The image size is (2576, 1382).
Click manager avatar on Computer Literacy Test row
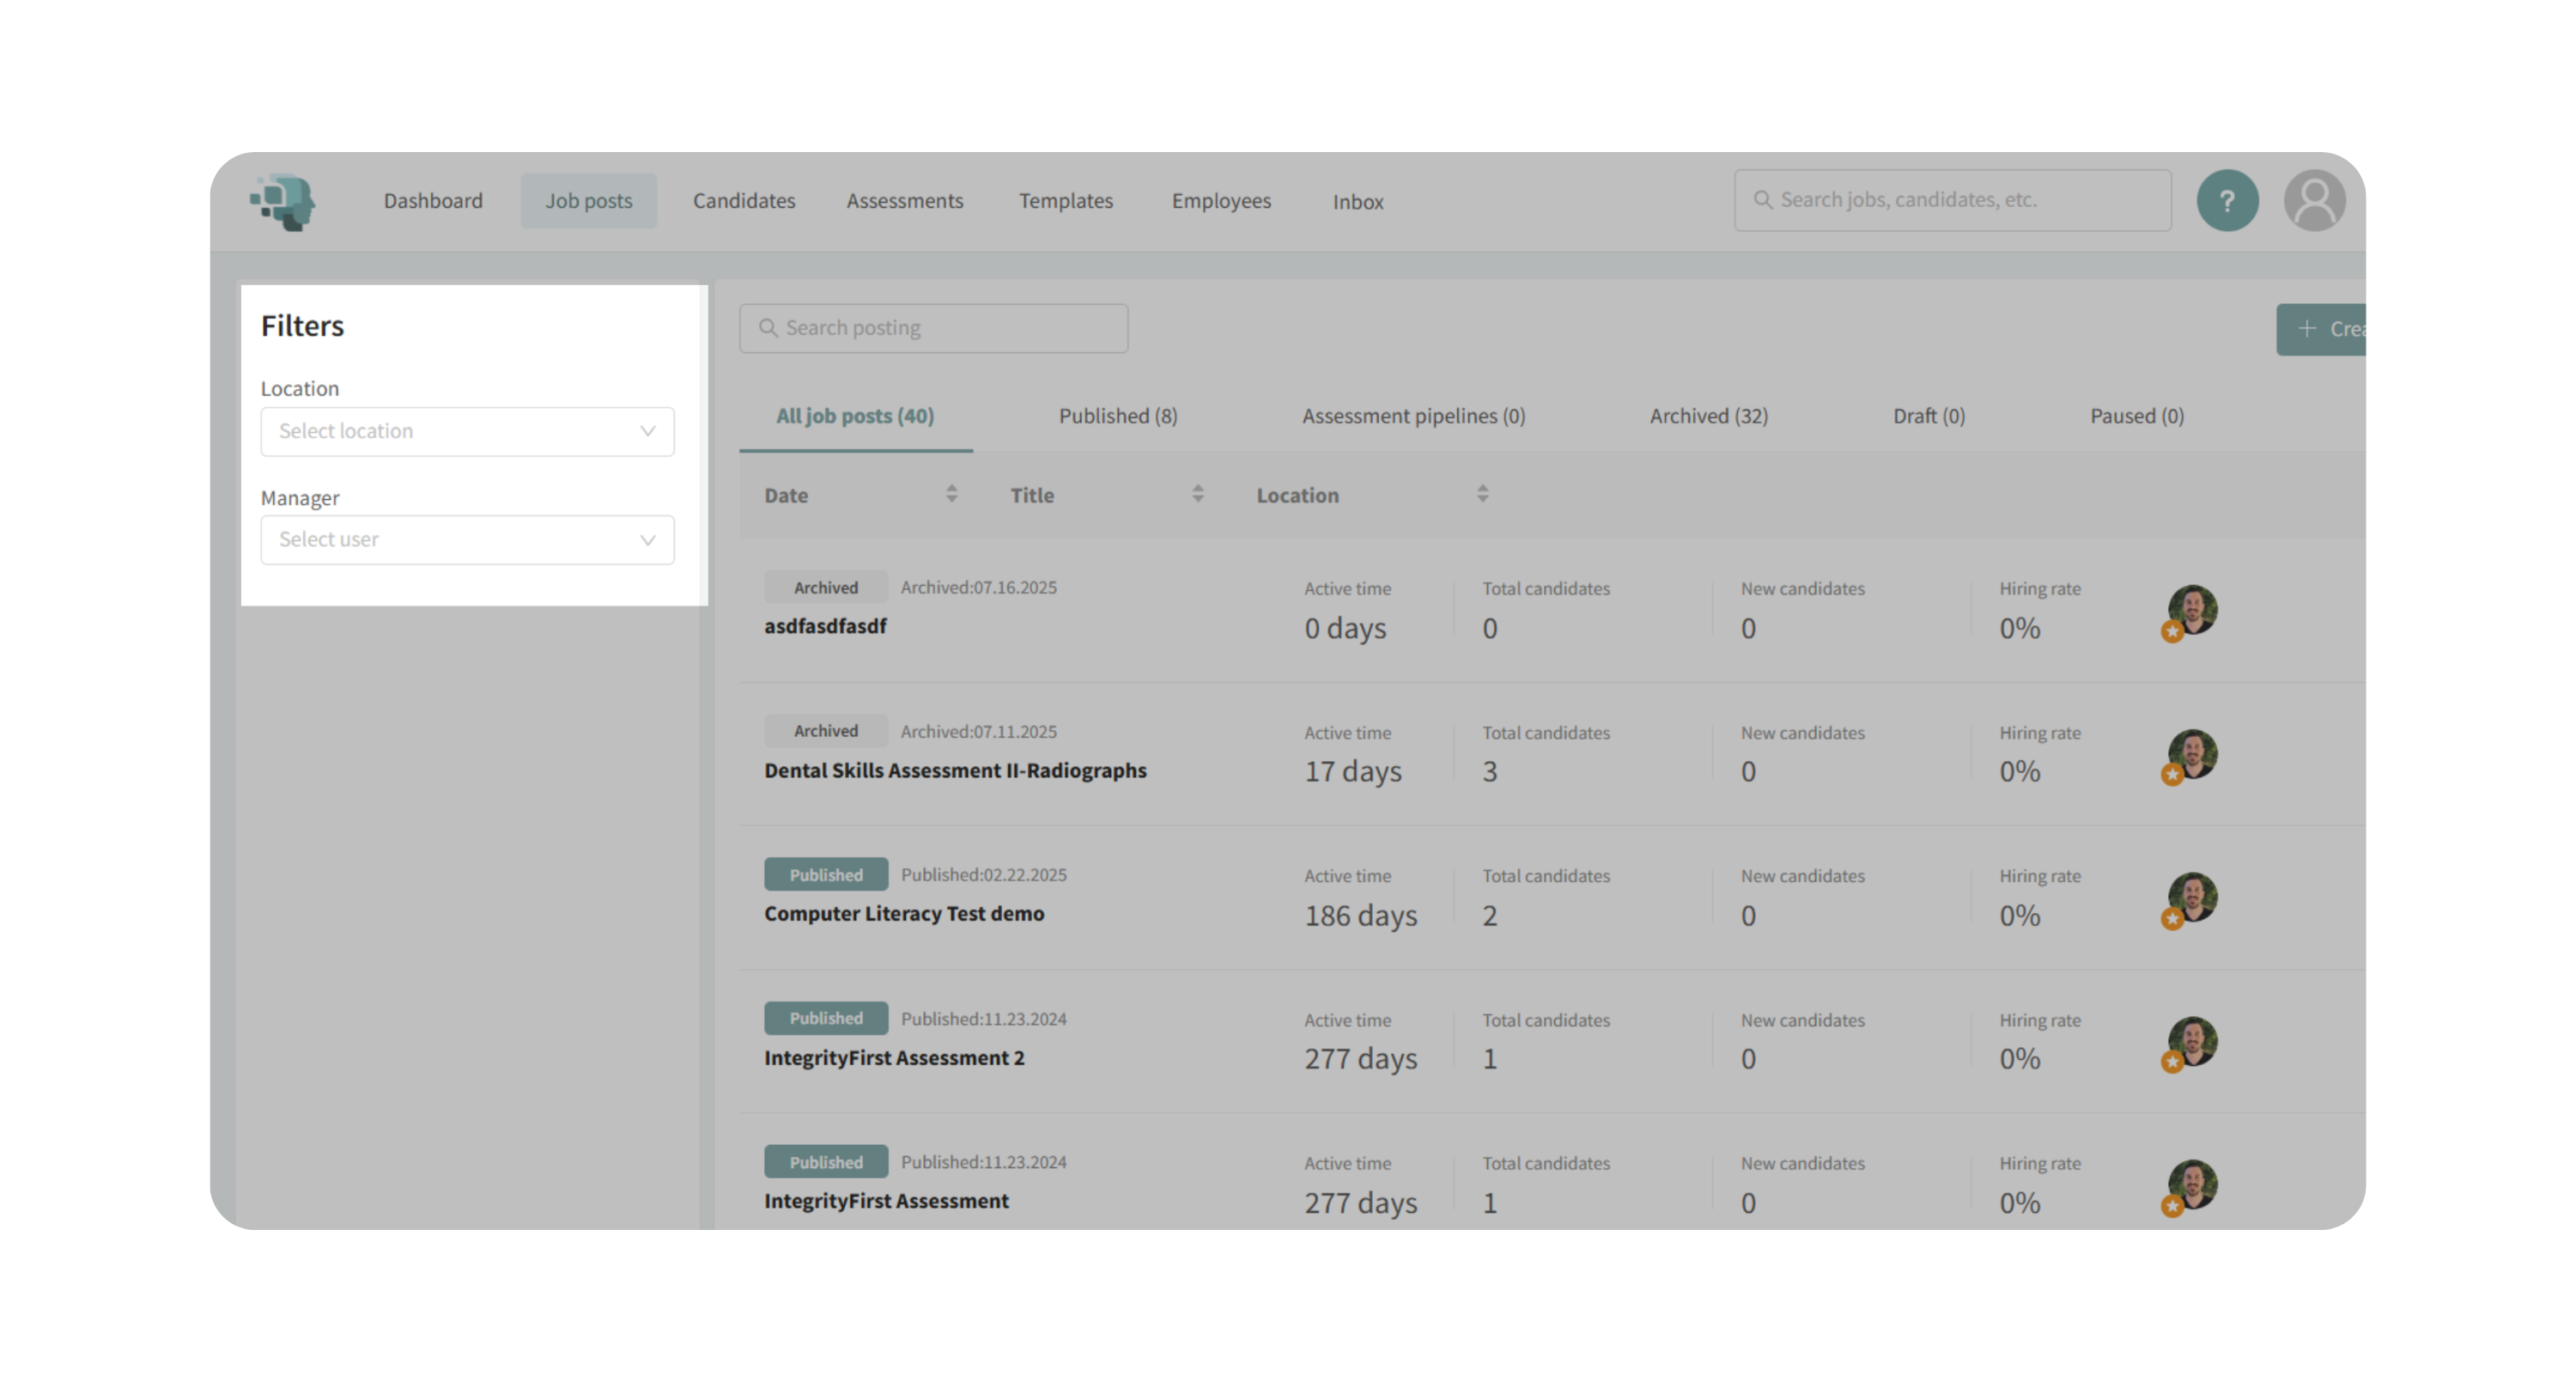click(2192, 897)
